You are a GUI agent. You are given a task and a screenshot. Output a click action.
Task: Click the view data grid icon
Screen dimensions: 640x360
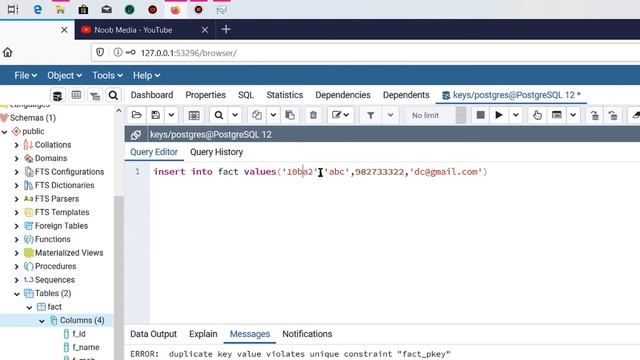[x=194, y=115]
